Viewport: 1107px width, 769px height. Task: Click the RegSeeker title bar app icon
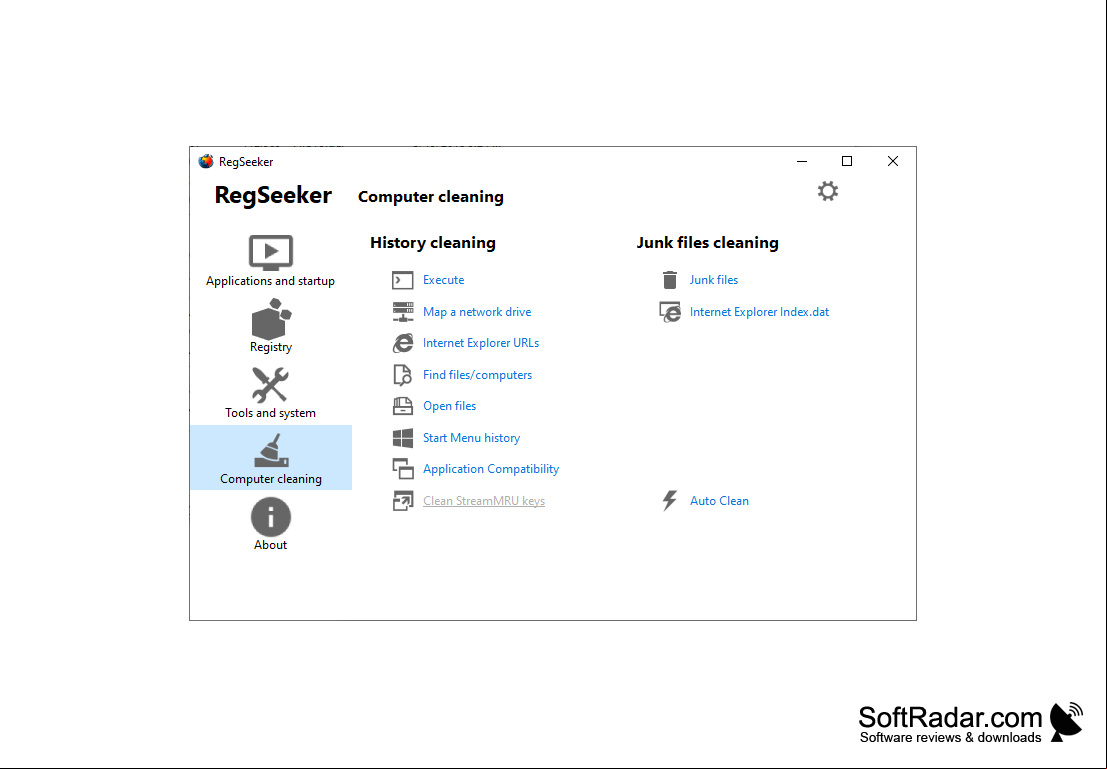(205, 162)
